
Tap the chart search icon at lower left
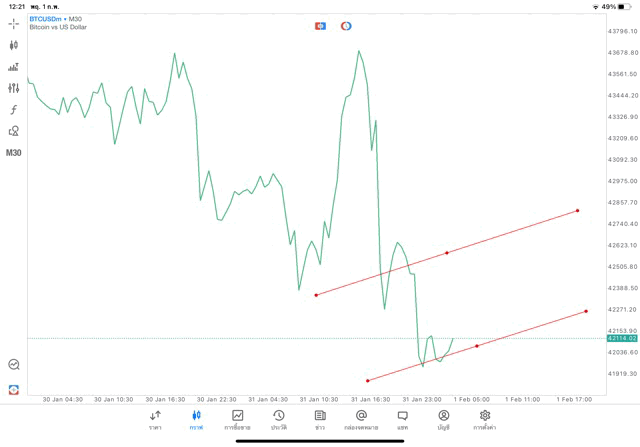pyautogui.click(x=14, y=365)
